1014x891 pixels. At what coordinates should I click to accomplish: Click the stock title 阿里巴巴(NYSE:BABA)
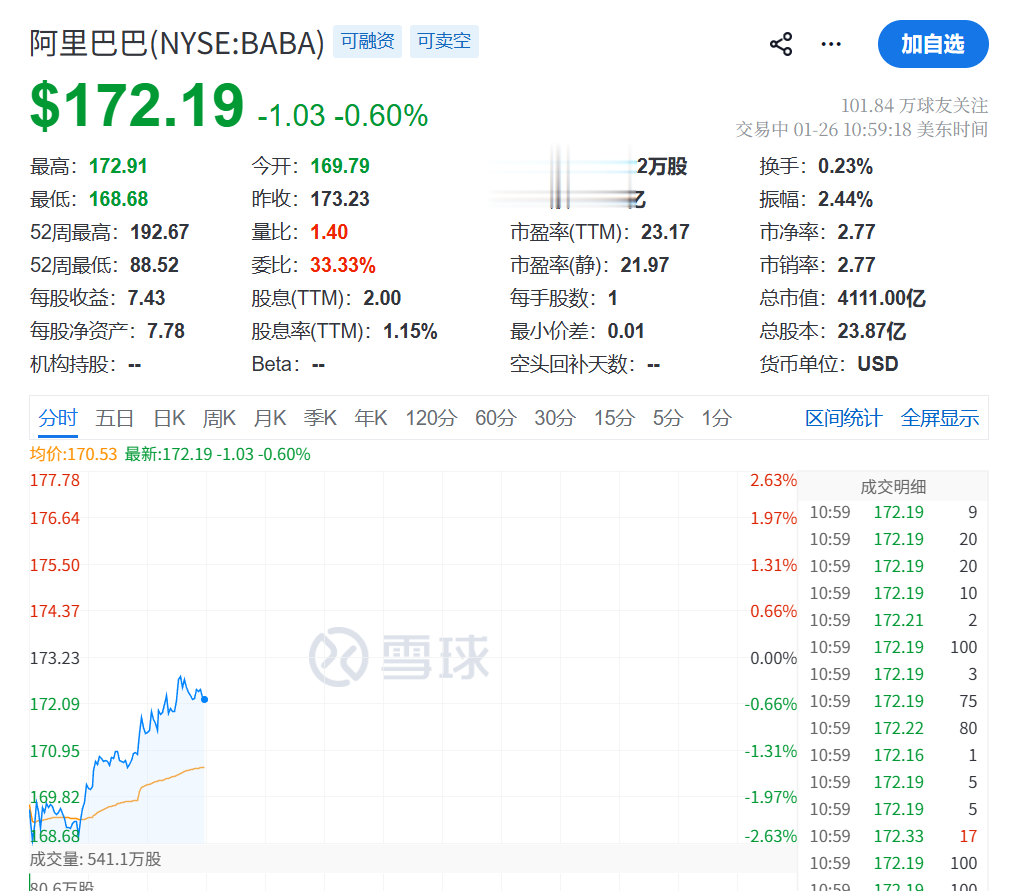click(x=177, y=43)
